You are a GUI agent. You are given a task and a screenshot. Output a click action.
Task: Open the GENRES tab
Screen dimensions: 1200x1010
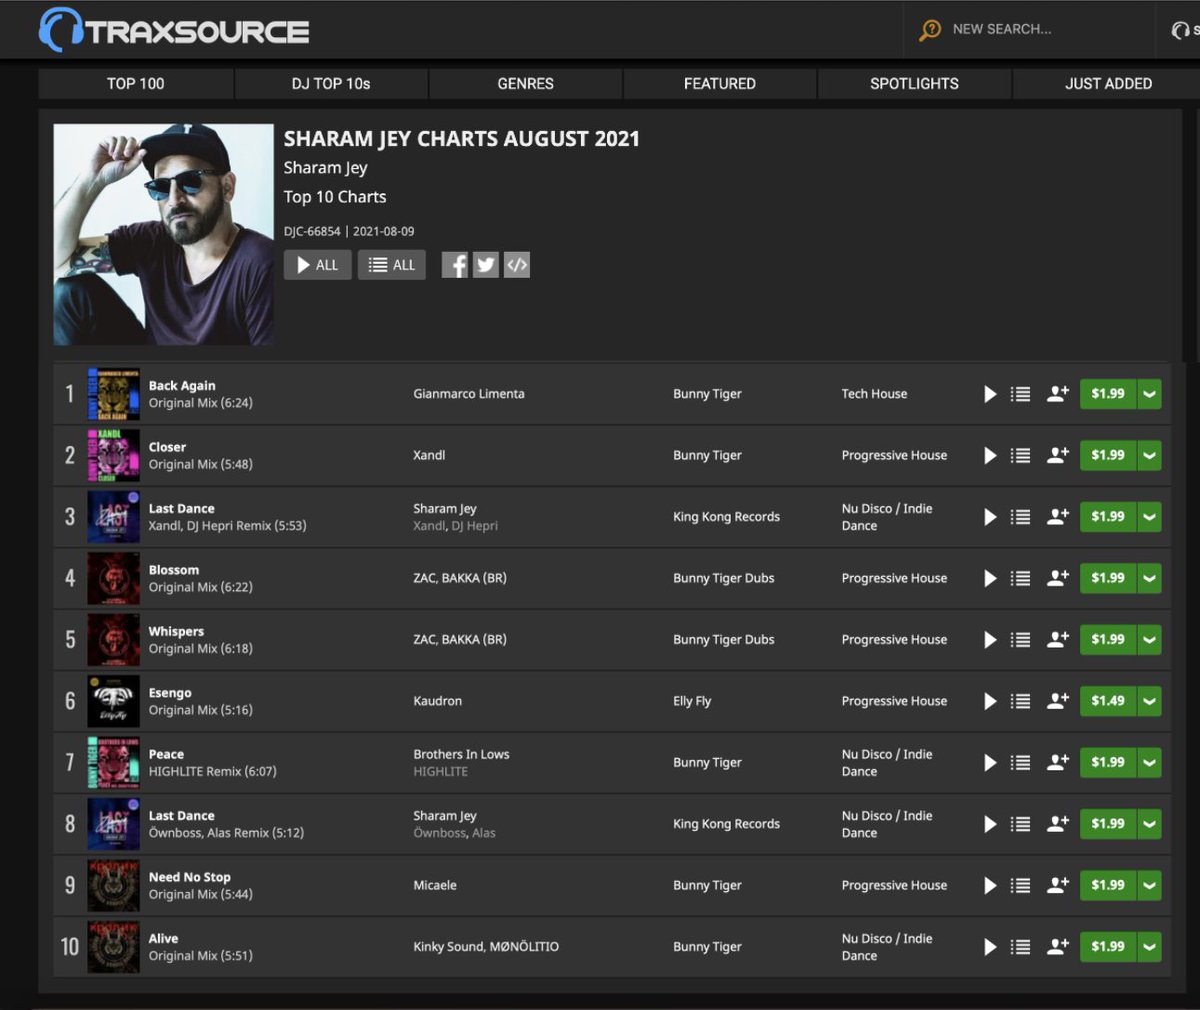525,84
